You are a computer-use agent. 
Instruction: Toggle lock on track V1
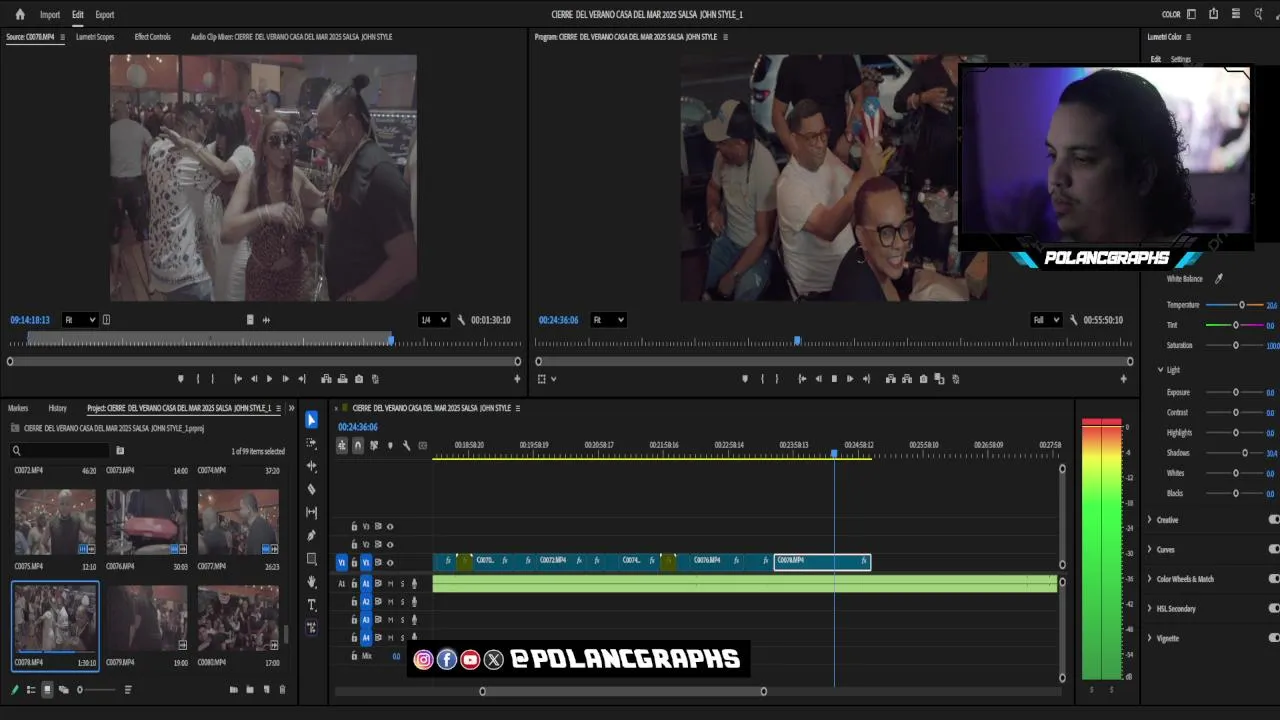[x=354, y=563]
